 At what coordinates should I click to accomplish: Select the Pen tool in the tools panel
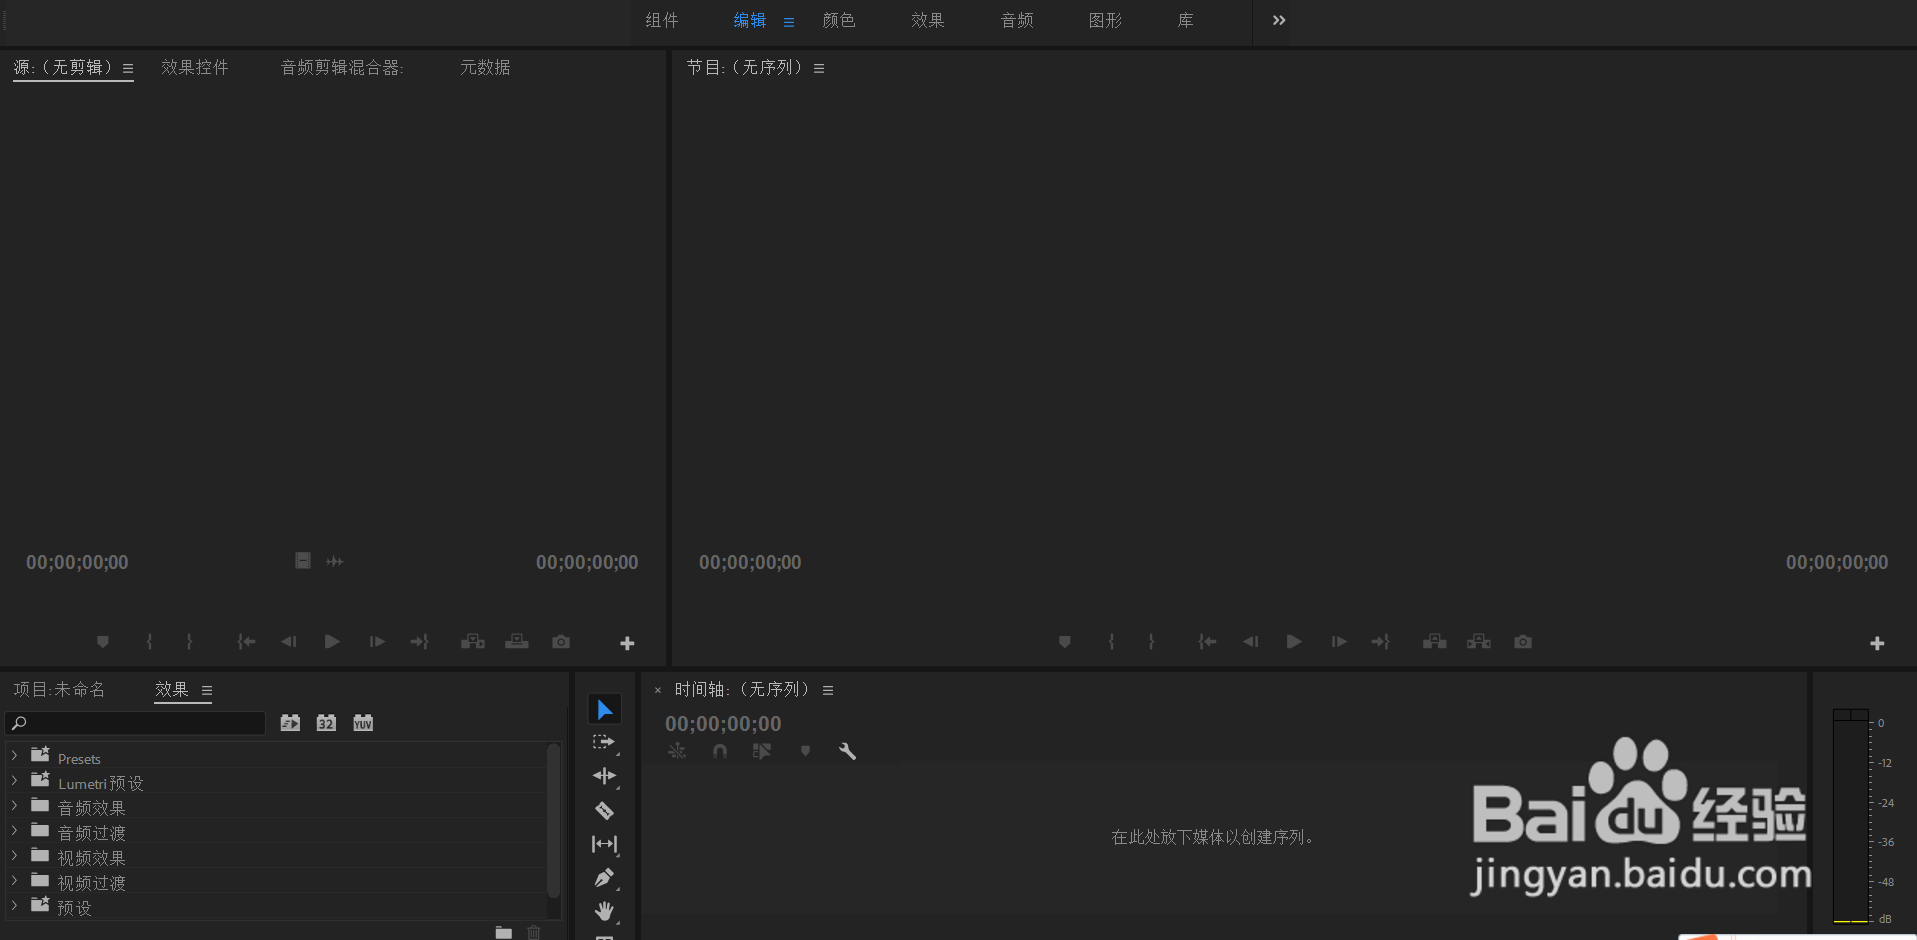tap(604, 877)
